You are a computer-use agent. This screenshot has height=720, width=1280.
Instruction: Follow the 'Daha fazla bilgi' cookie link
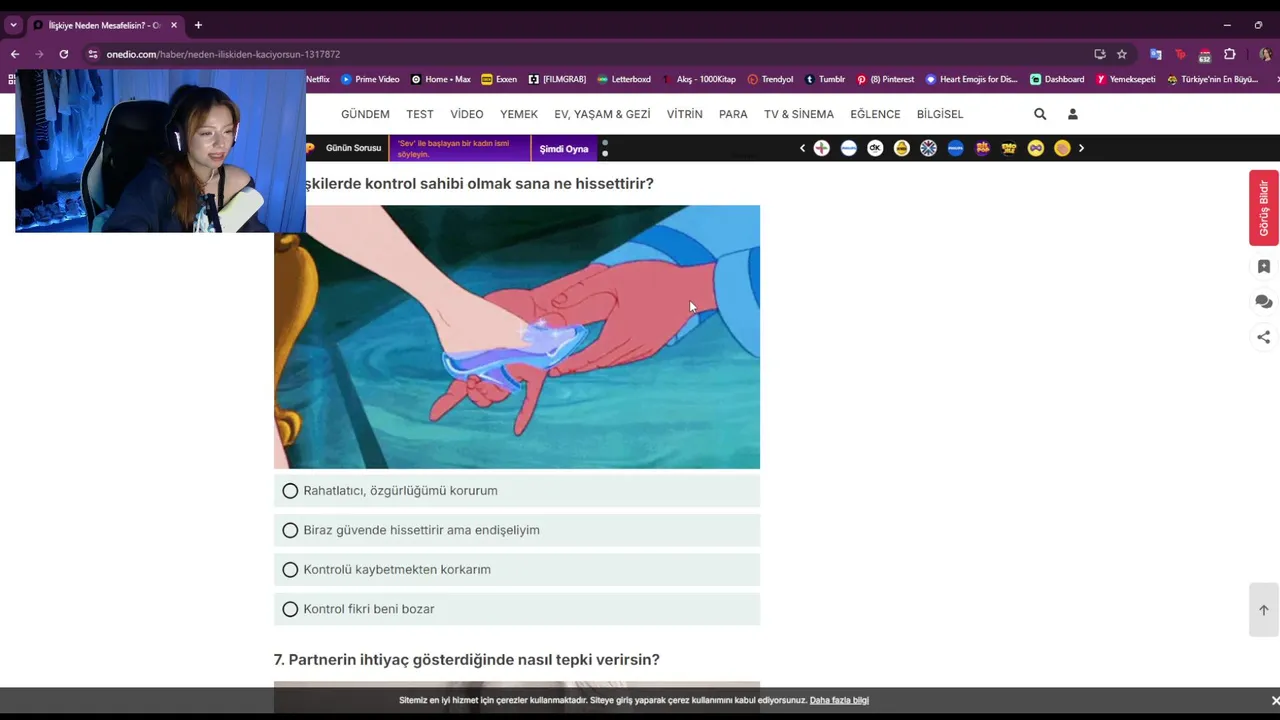pos(839,700)
